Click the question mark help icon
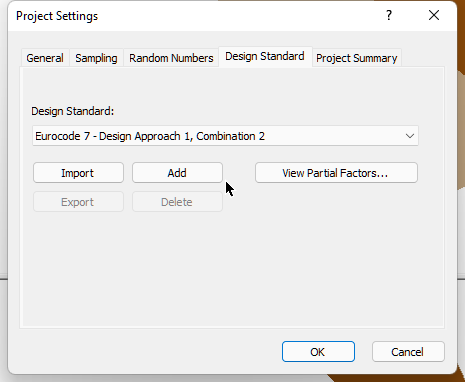The image size is (465, 382). click(389, 16)
